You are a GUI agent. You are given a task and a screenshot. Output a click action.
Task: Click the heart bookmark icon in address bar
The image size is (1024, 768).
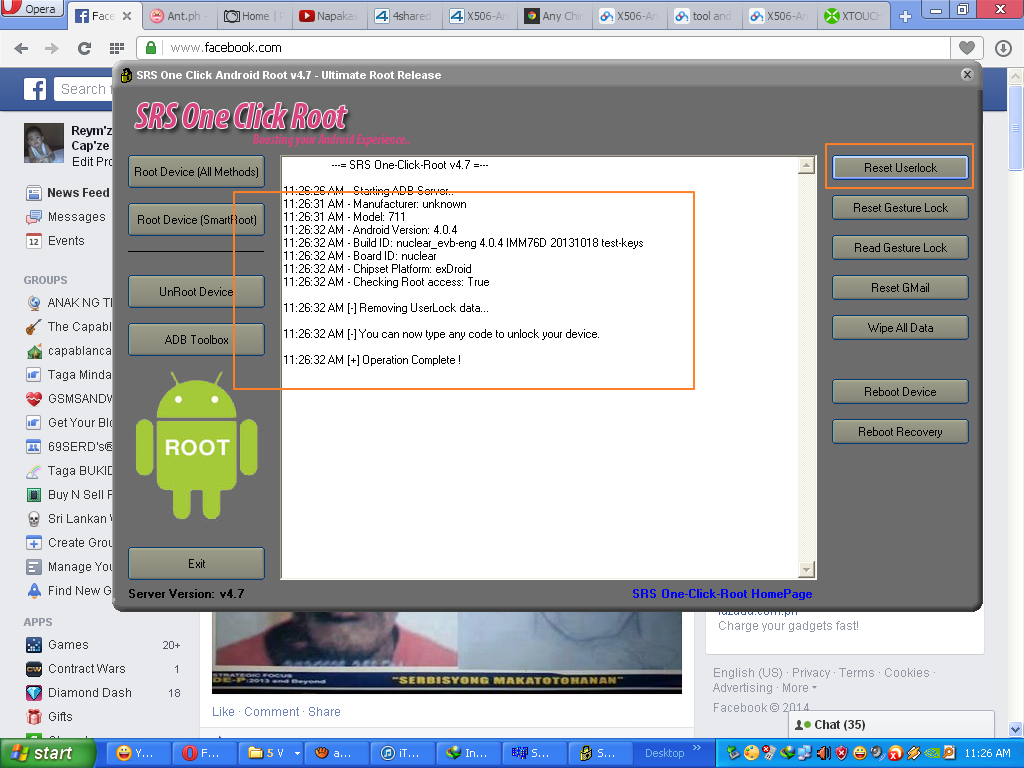tap(966, 48)
